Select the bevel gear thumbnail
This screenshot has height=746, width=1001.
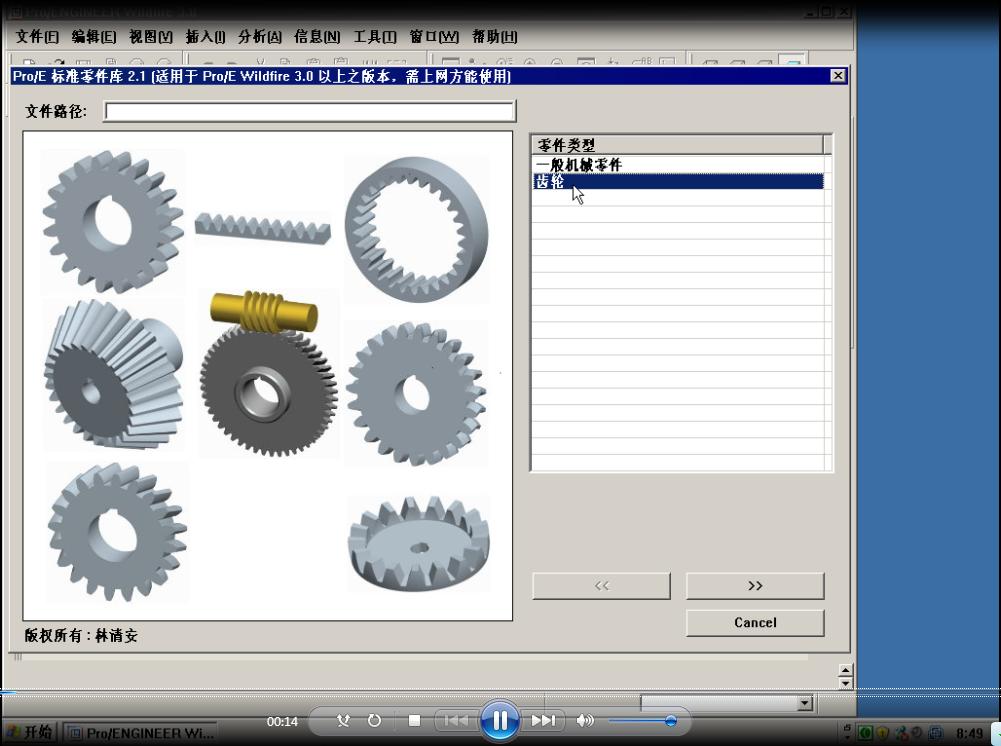tap(114, 374)
